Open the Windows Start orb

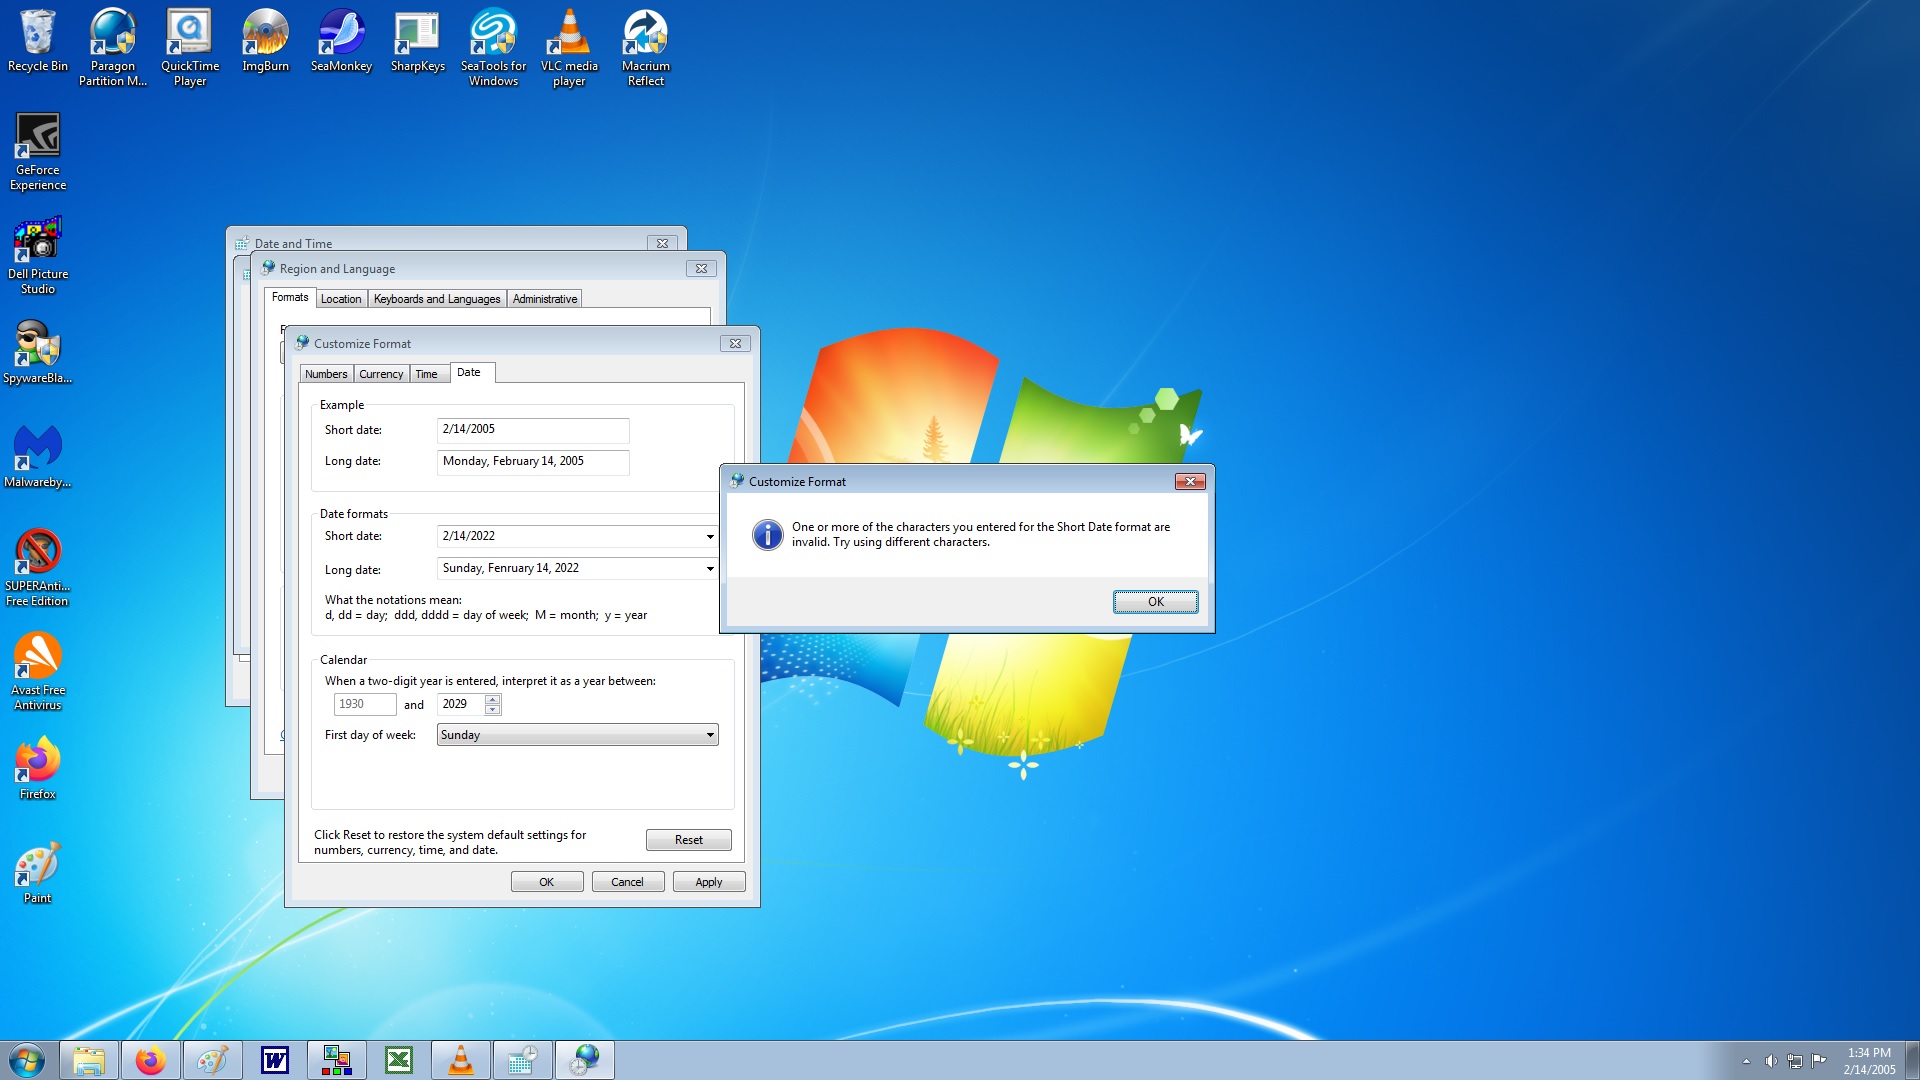pos(27,1060)
